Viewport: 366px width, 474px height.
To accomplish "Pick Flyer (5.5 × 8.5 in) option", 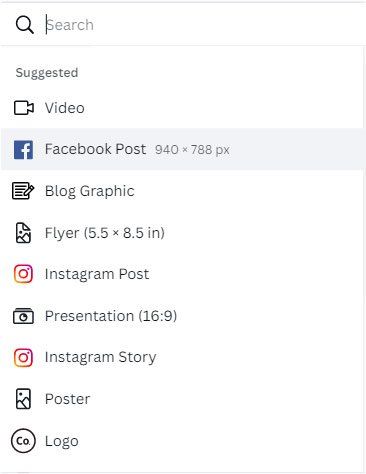I will coord(182,233).
